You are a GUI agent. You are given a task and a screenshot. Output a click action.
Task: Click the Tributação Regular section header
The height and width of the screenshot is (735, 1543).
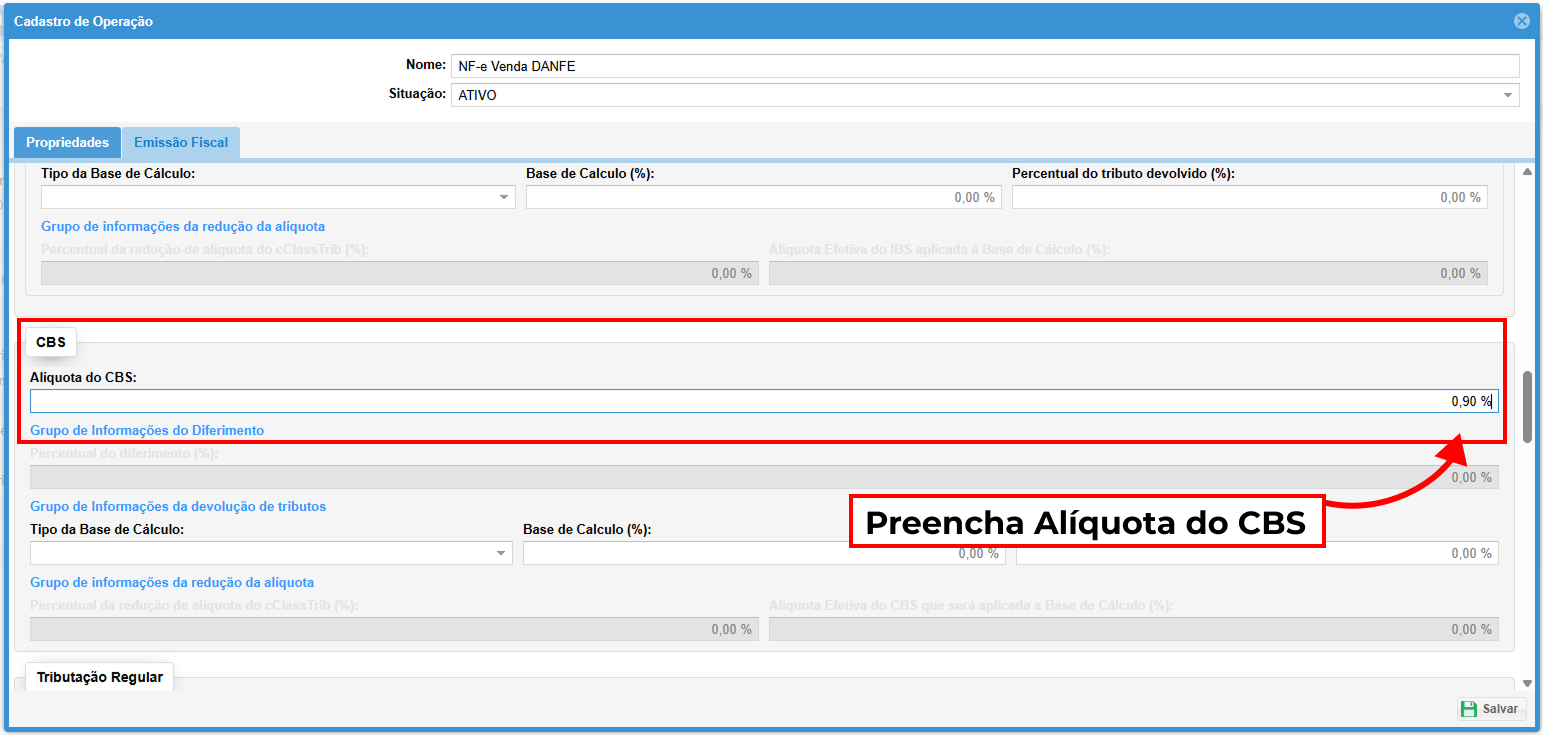(x=100, y=677)
